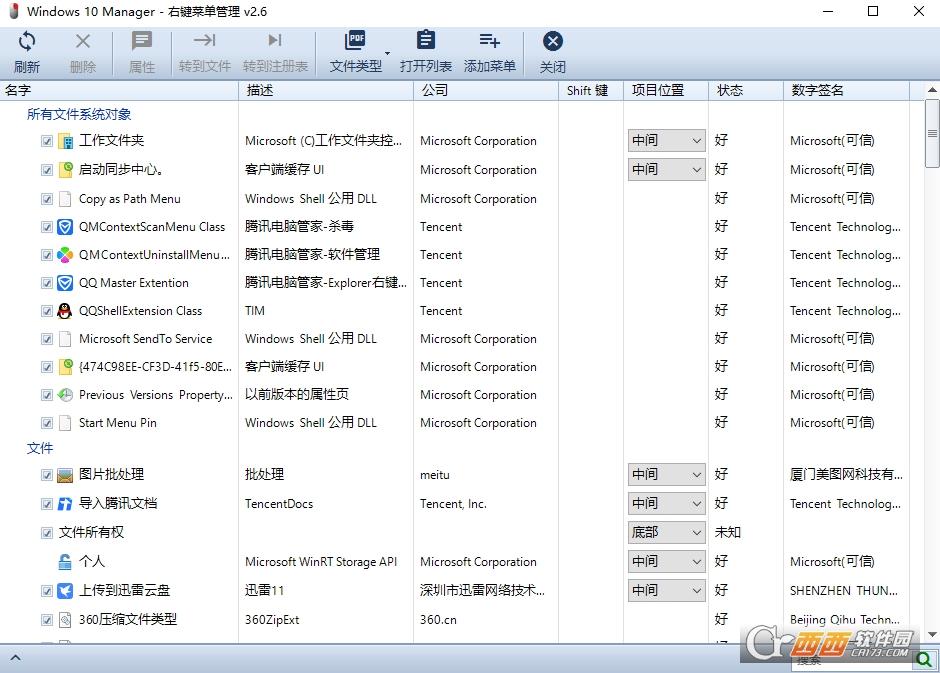Click Previous Versions Property icon
This screenshot has height=673, width=940.
pyautogui.click(x=65, y=395)
